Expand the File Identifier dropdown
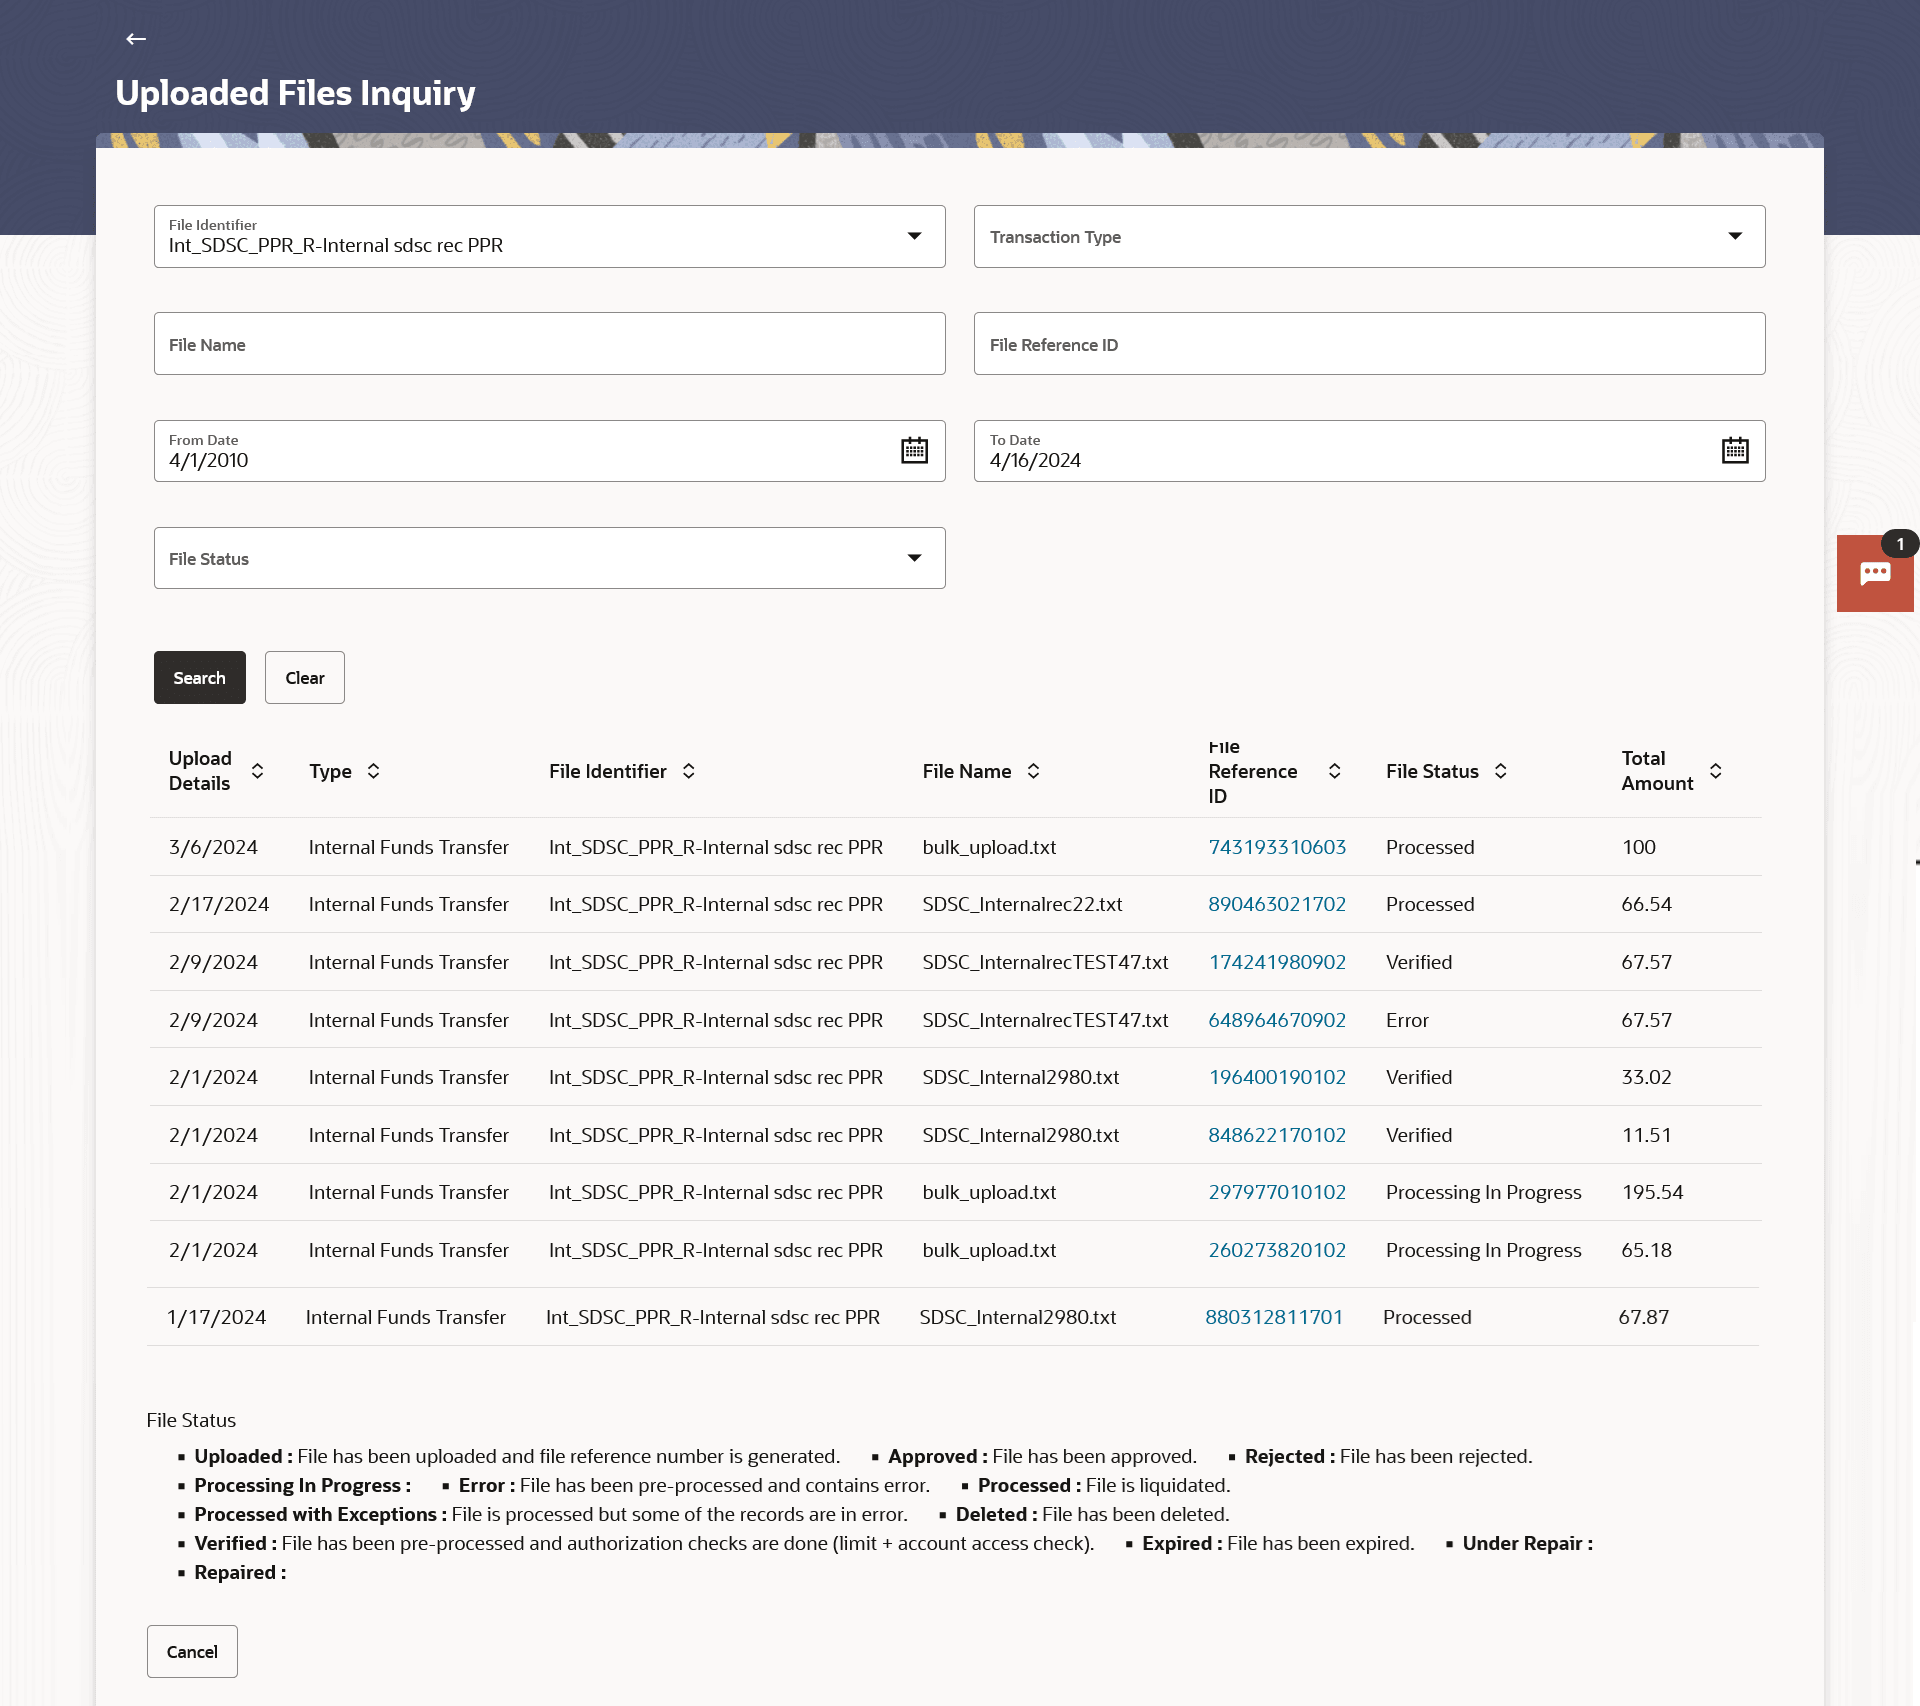 coord(914,237)
